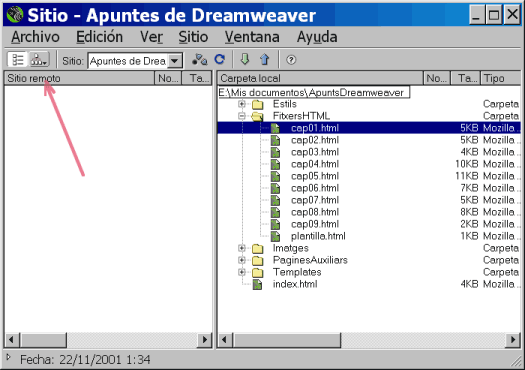Open the Ventana menu
Viewport: 525px width, 370px height.
click(x=252, y=37)
